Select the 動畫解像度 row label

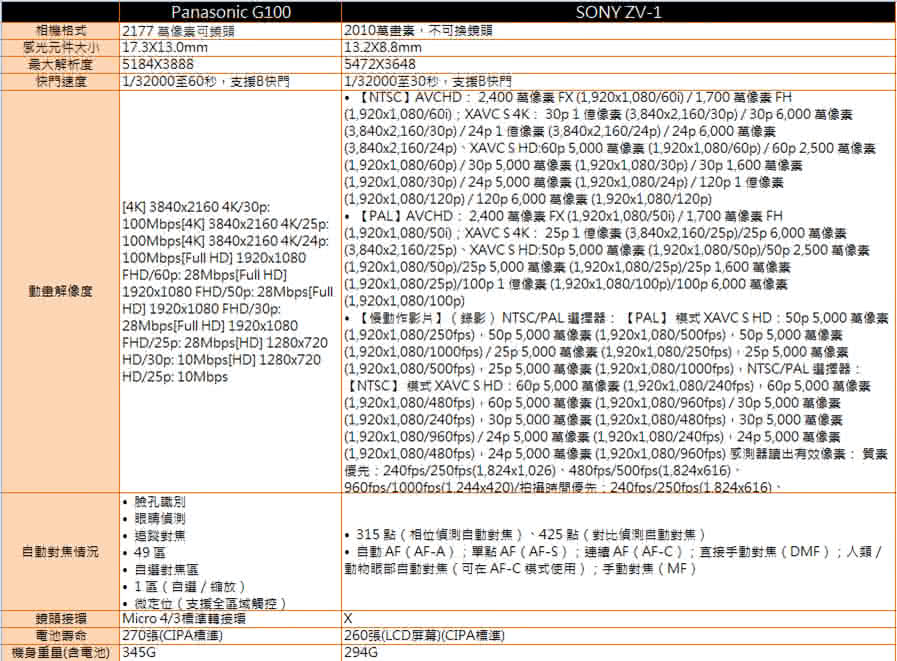pos(60,291)
